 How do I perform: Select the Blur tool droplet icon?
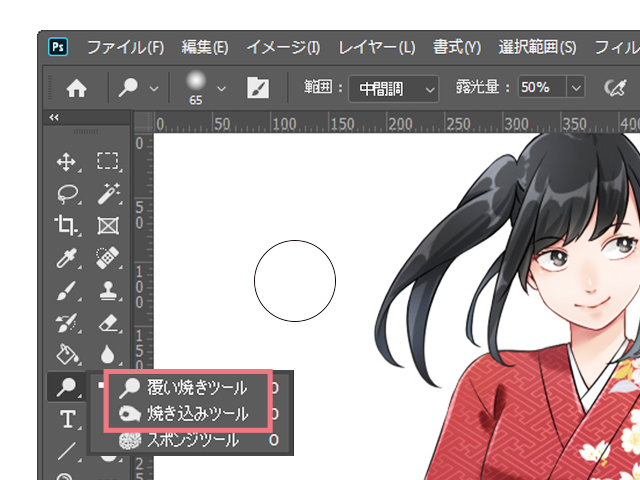click(107, 355)
